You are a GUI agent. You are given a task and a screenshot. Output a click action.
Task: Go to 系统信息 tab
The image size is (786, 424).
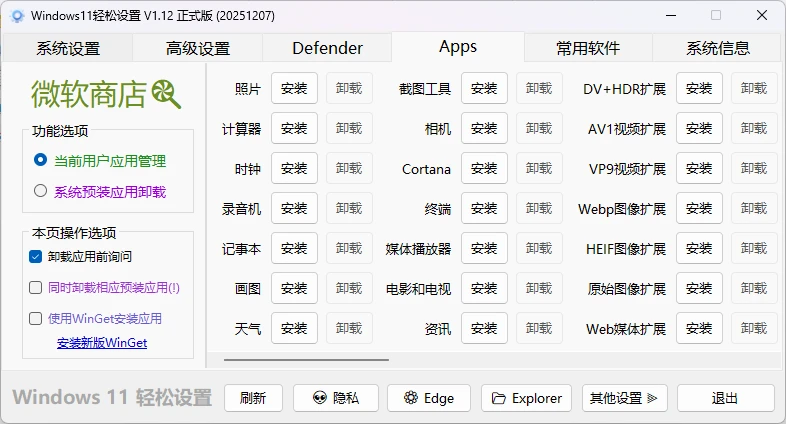(718, 48)
